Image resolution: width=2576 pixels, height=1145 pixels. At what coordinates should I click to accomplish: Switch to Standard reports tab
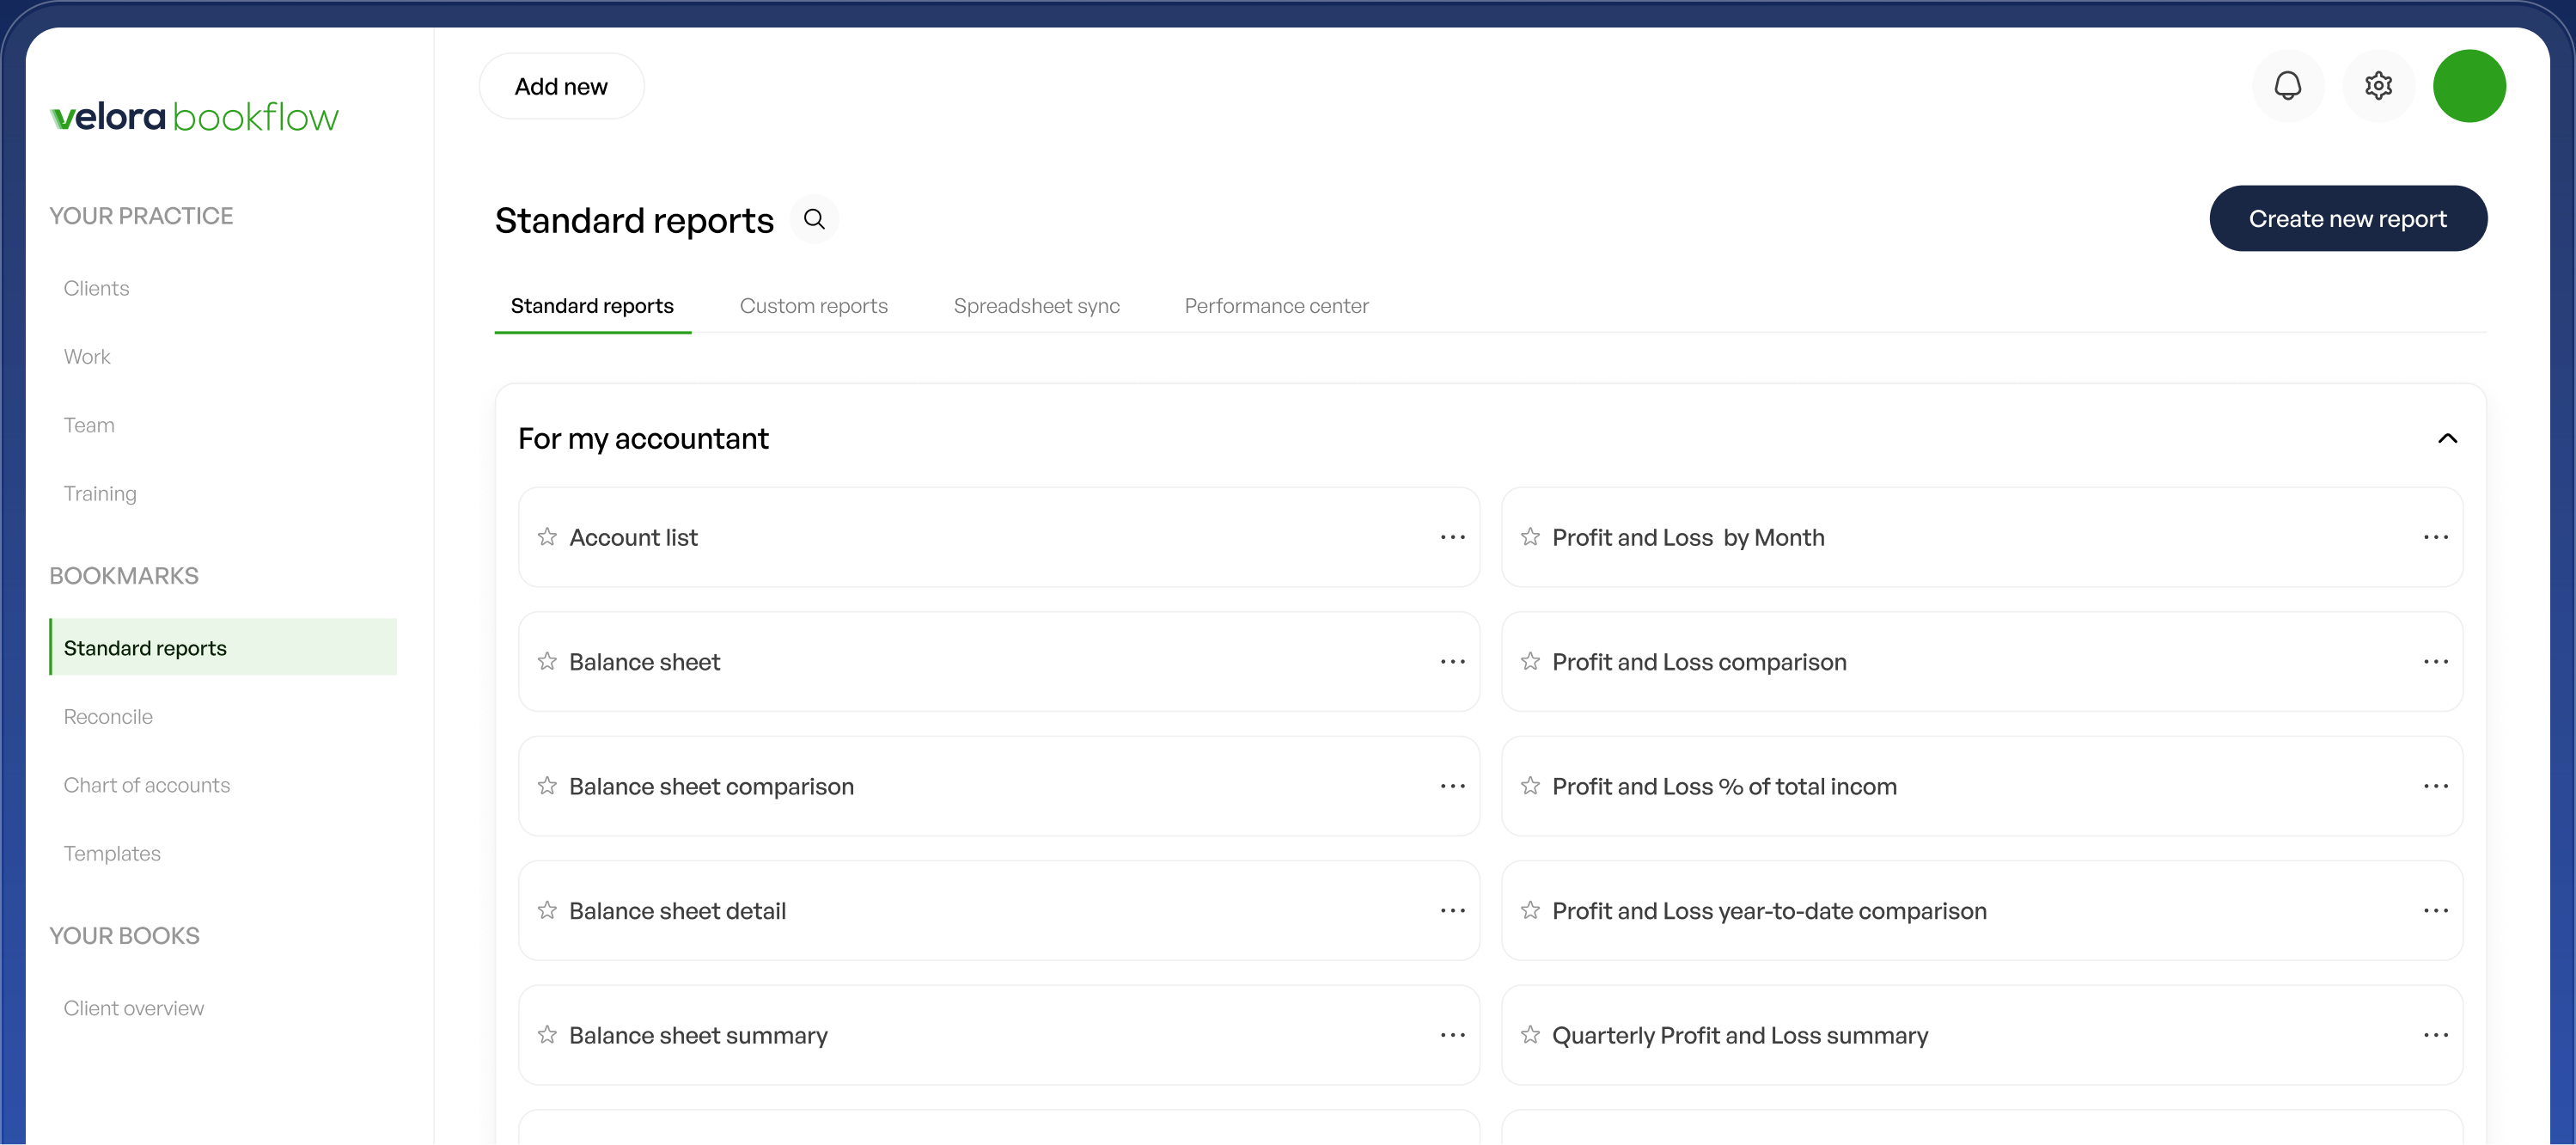[592, 306]
